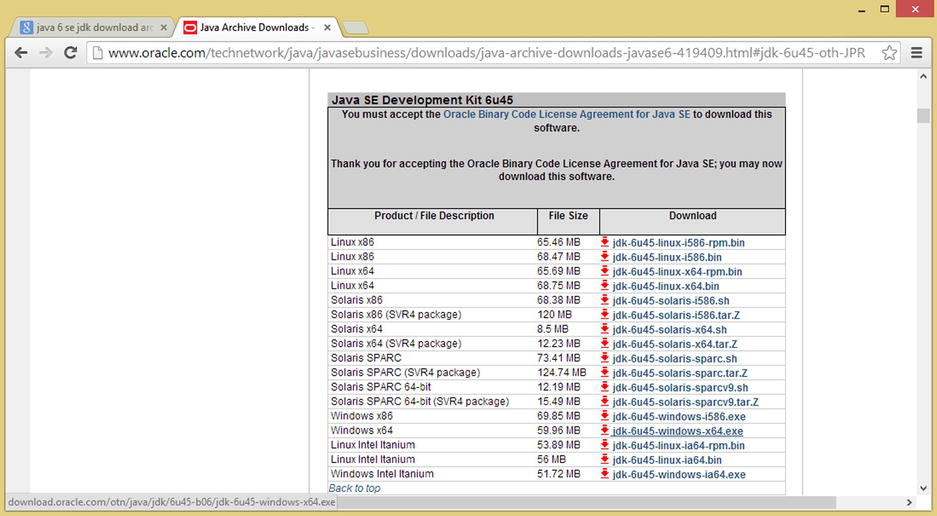Close the 'java 6 se jdk download' tab
Screen dimensions: 937x516
click(x=164, y=28)
